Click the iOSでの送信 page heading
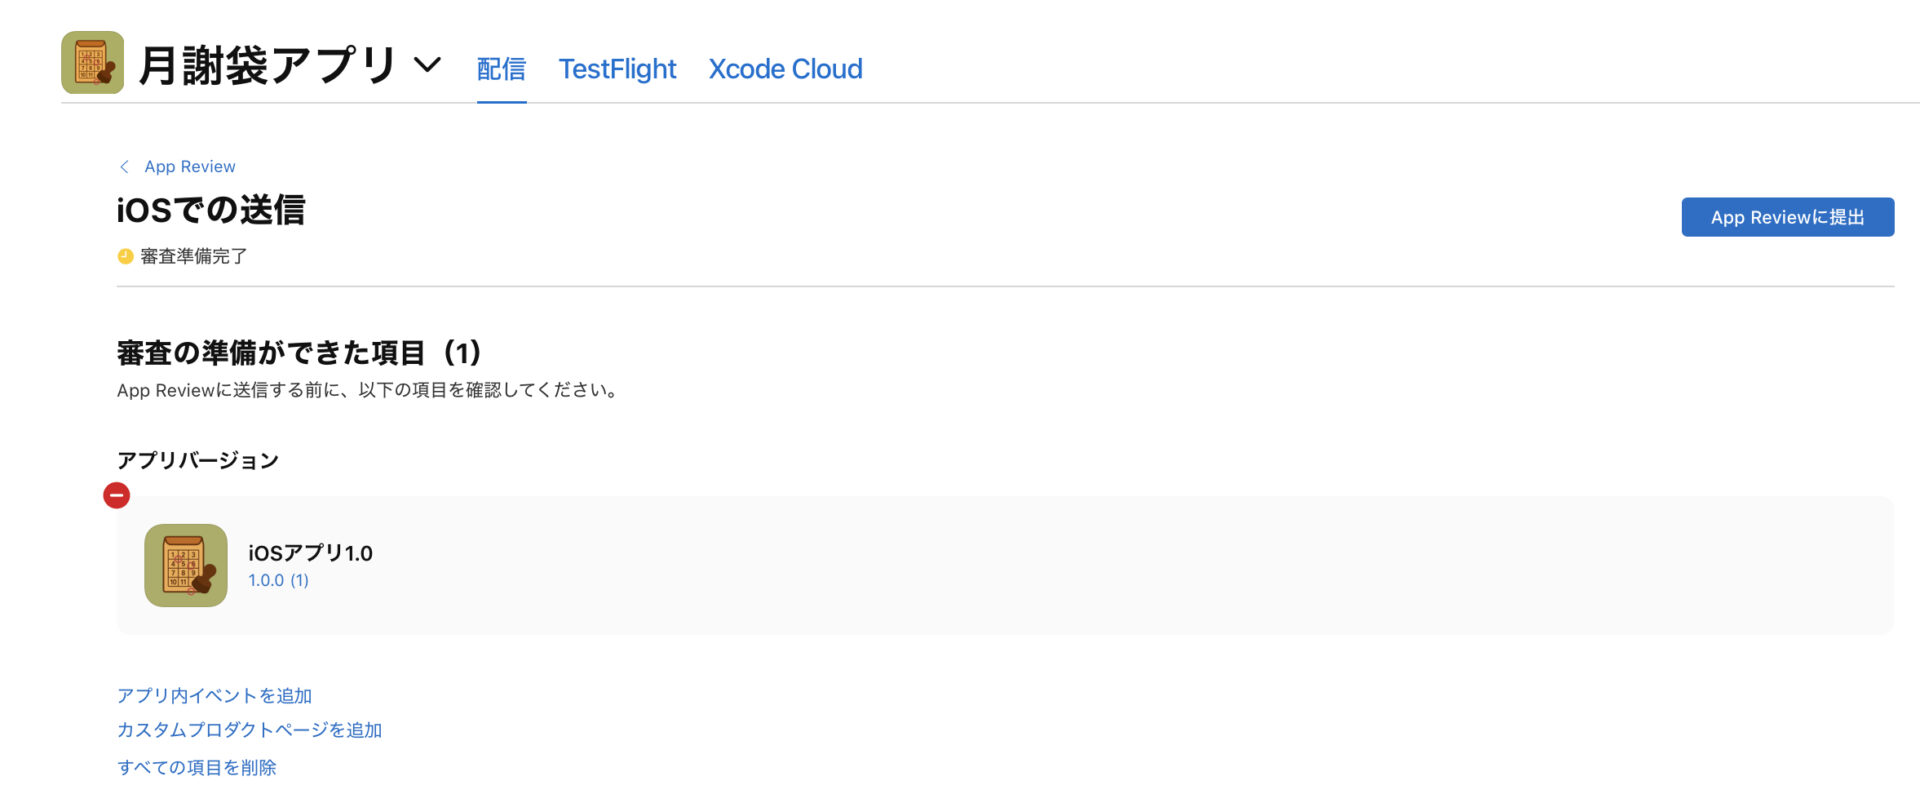The height and width of the screenshot is (803, 1920). [211, 210]
